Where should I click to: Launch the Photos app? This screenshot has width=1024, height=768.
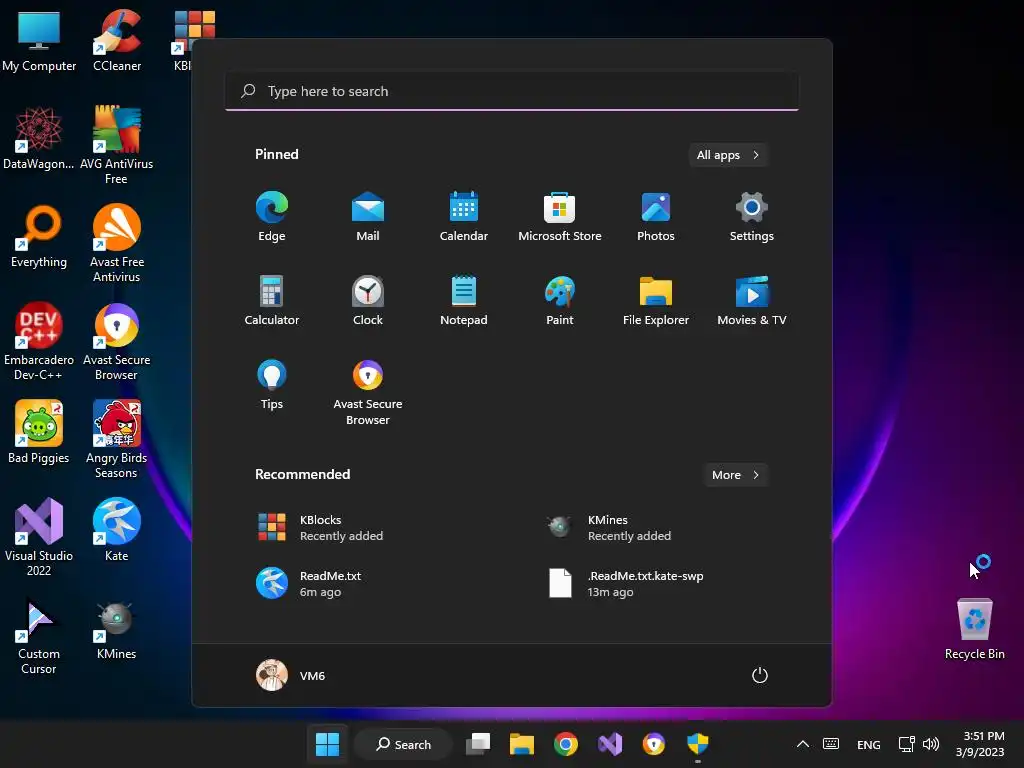656,217
